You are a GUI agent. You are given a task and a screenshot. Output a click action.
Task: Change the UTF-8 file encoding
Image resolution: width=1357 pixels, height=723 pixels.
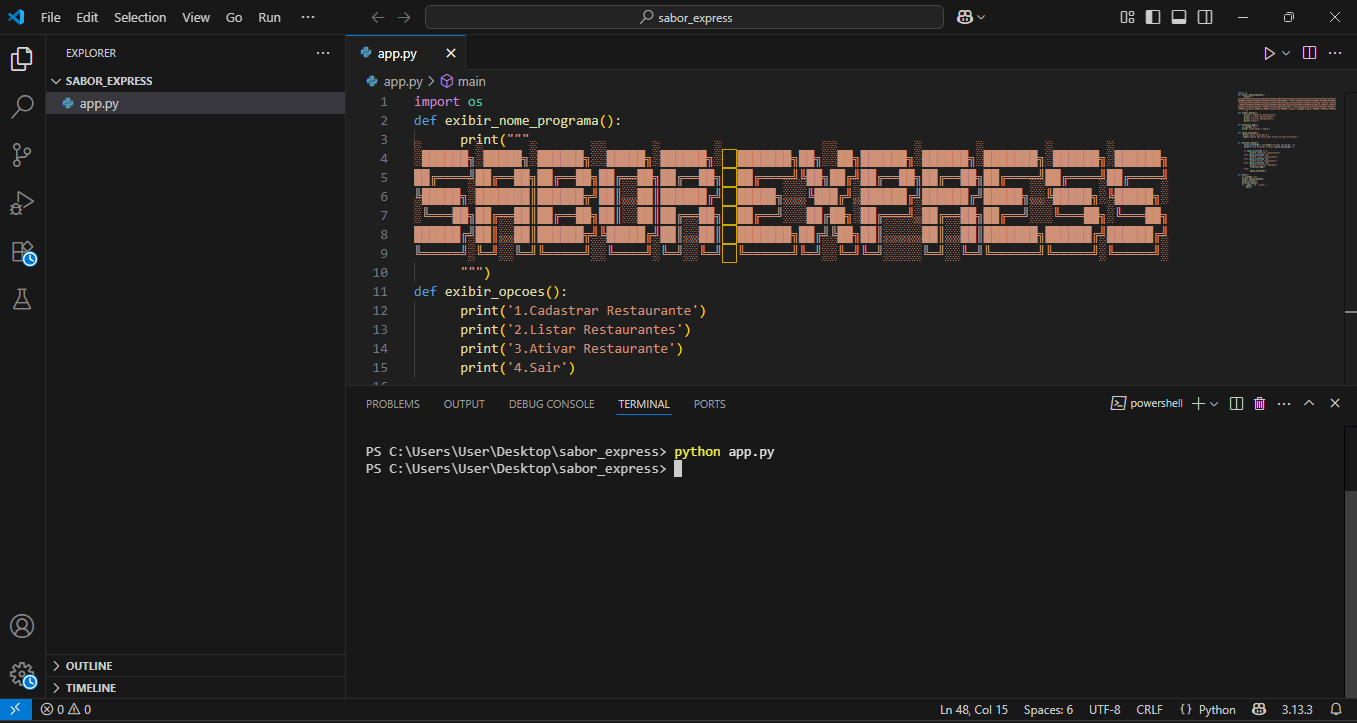(1104, 710)
